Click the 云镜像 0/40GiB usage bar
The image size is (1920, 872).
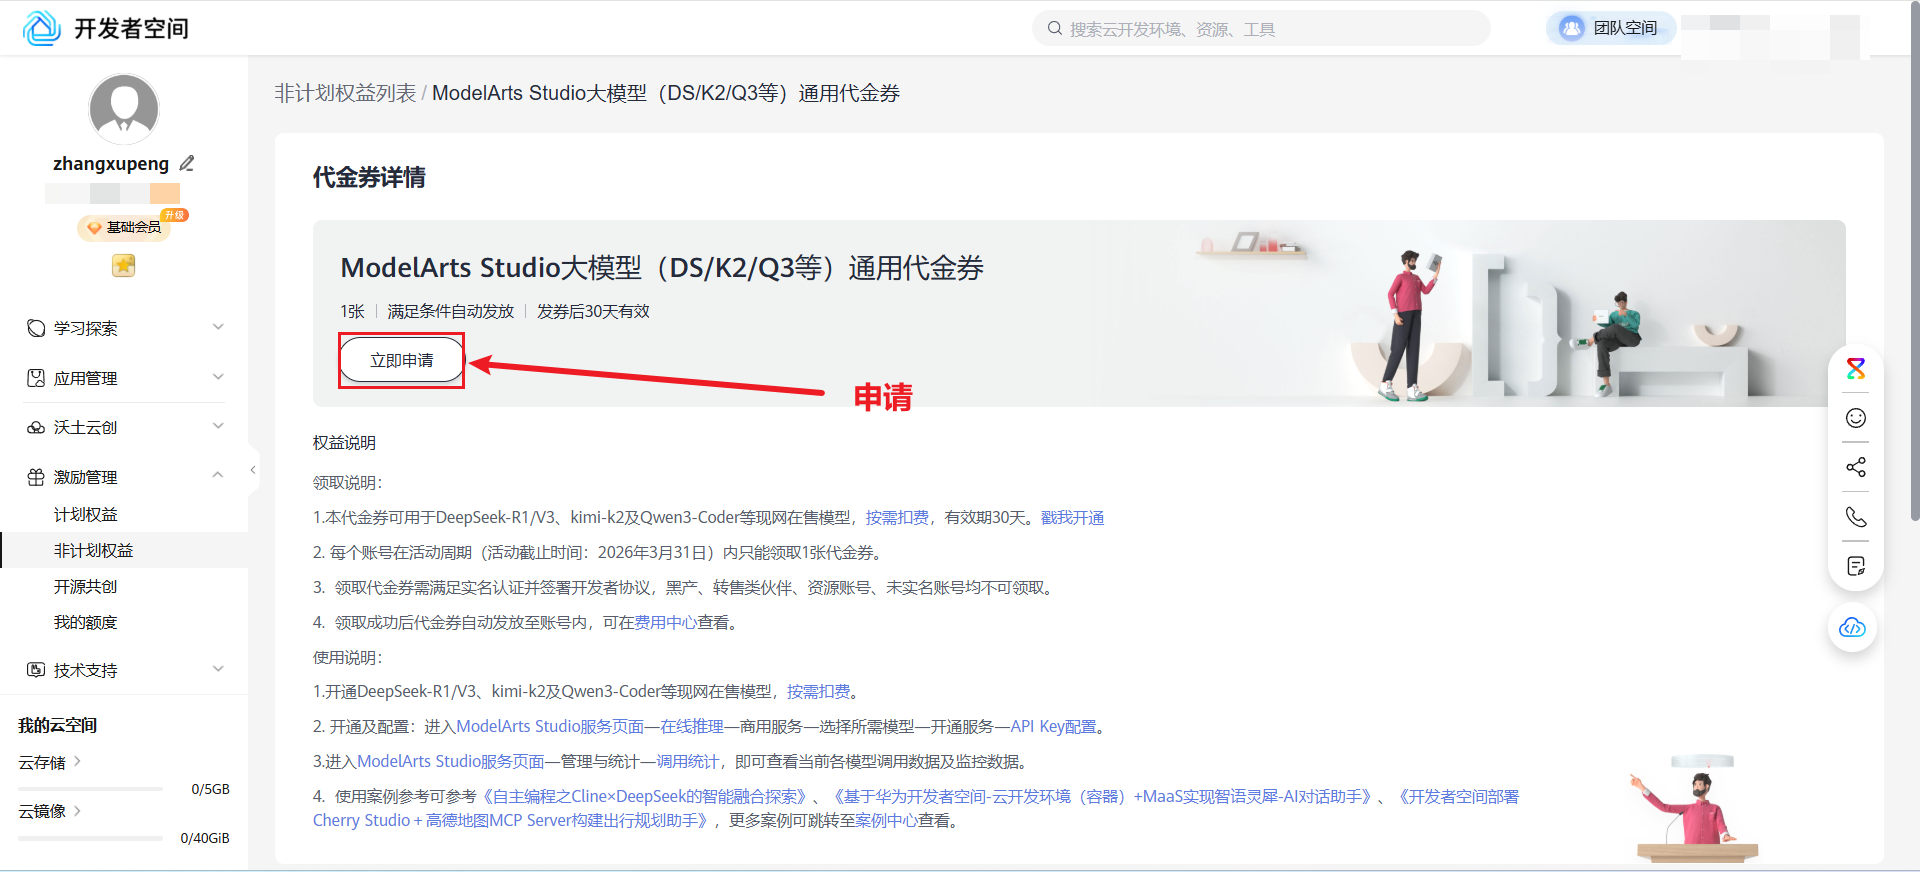click(90, 838)
